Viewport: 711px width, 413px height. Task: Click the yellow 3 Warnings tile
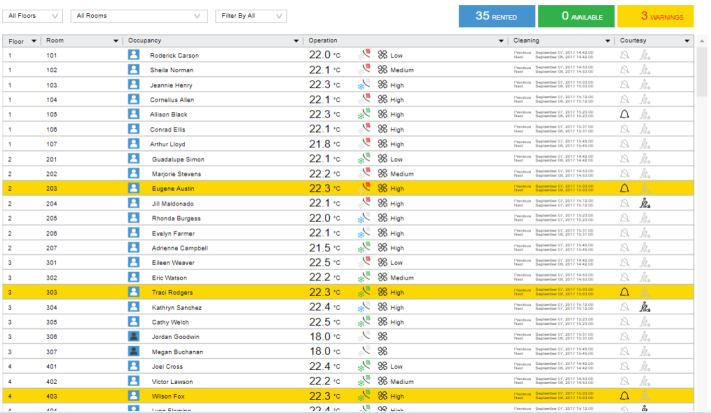click(x=655, y=16)
